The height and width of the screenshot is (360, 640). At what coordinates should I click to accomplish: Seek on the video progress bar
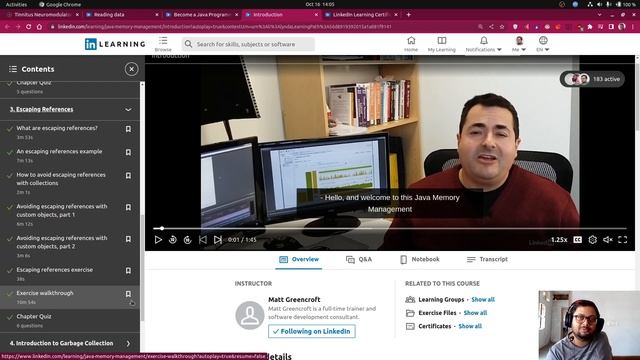pyautogui.click(x=390, y=229)
